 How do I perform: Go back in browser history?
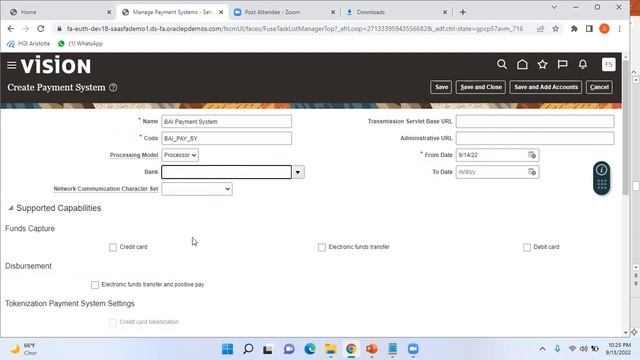11,29
